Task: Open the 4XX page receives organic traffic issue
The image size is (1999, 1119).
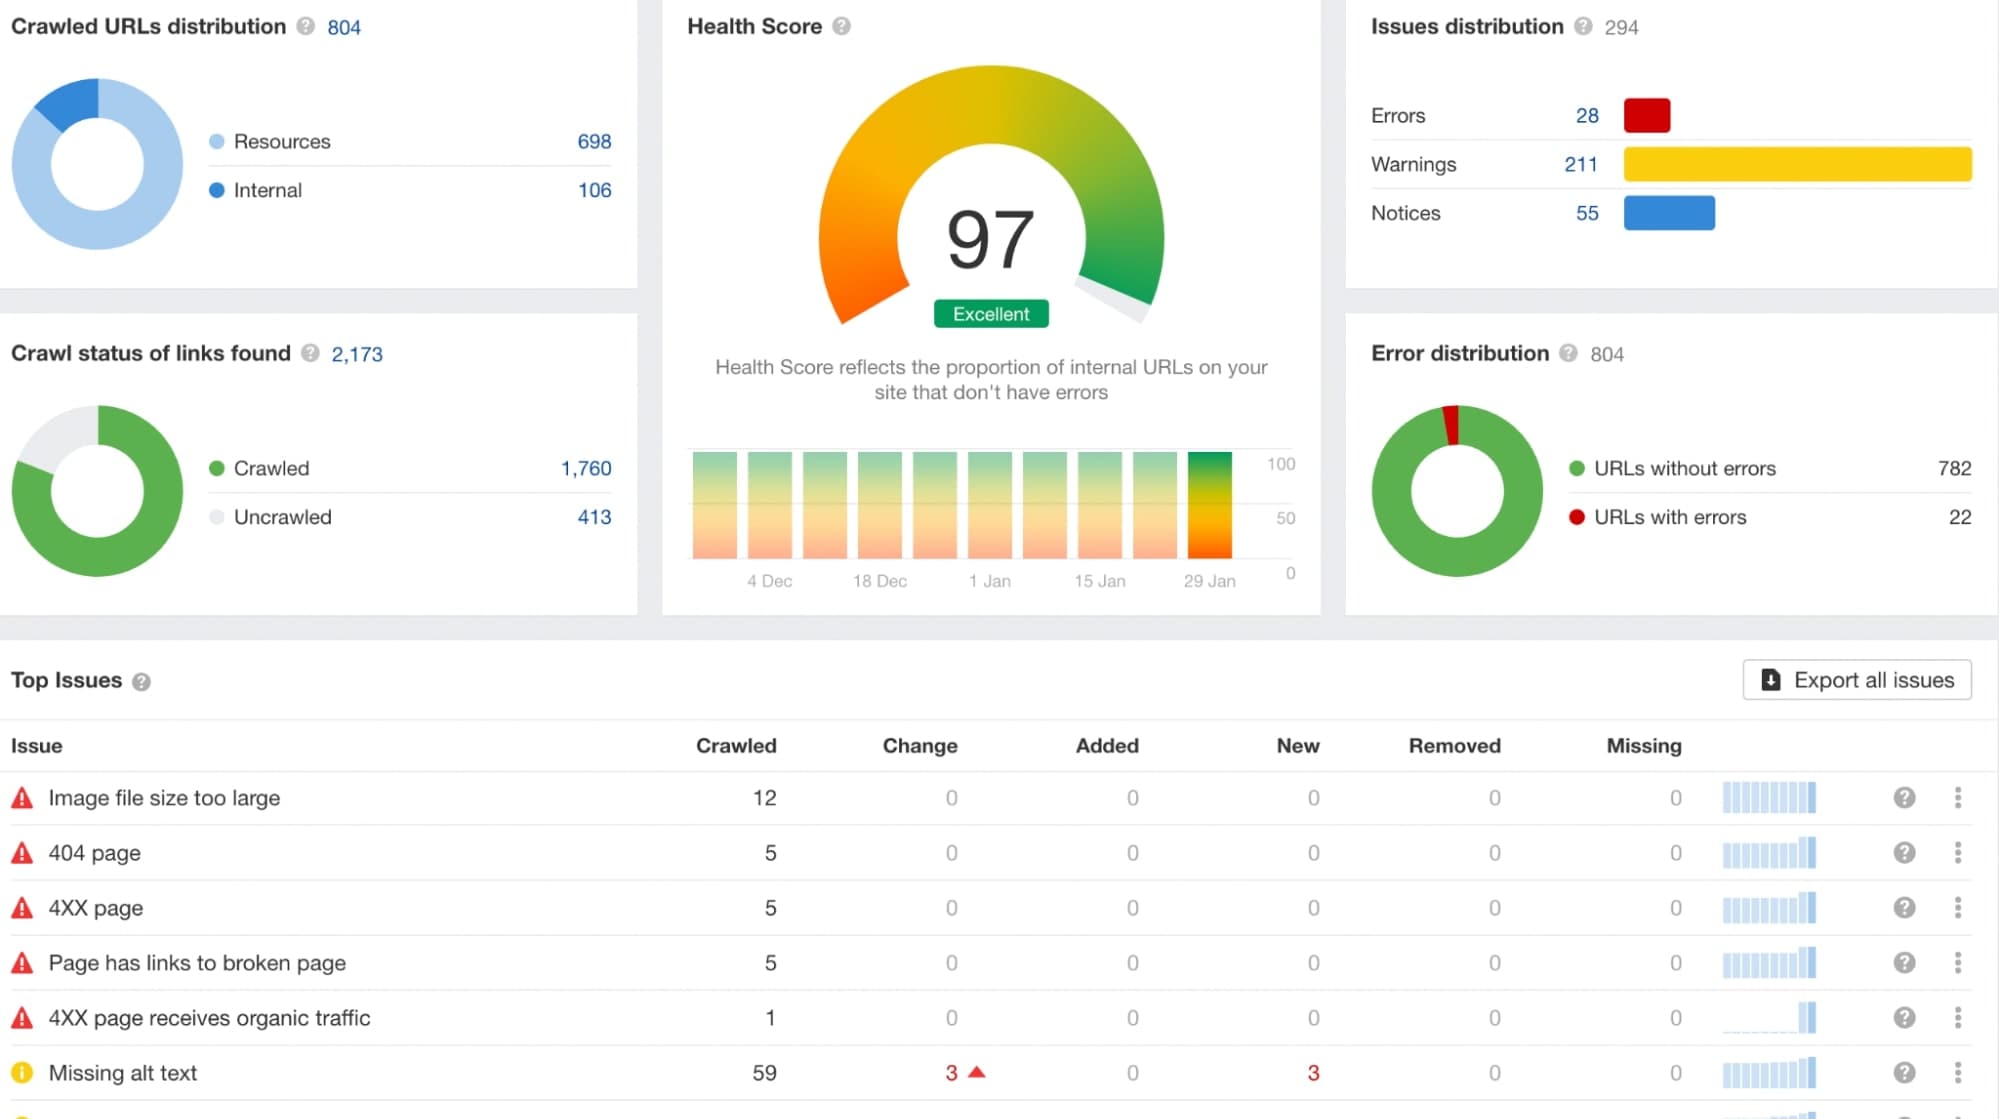Action: click(209, 1018)
